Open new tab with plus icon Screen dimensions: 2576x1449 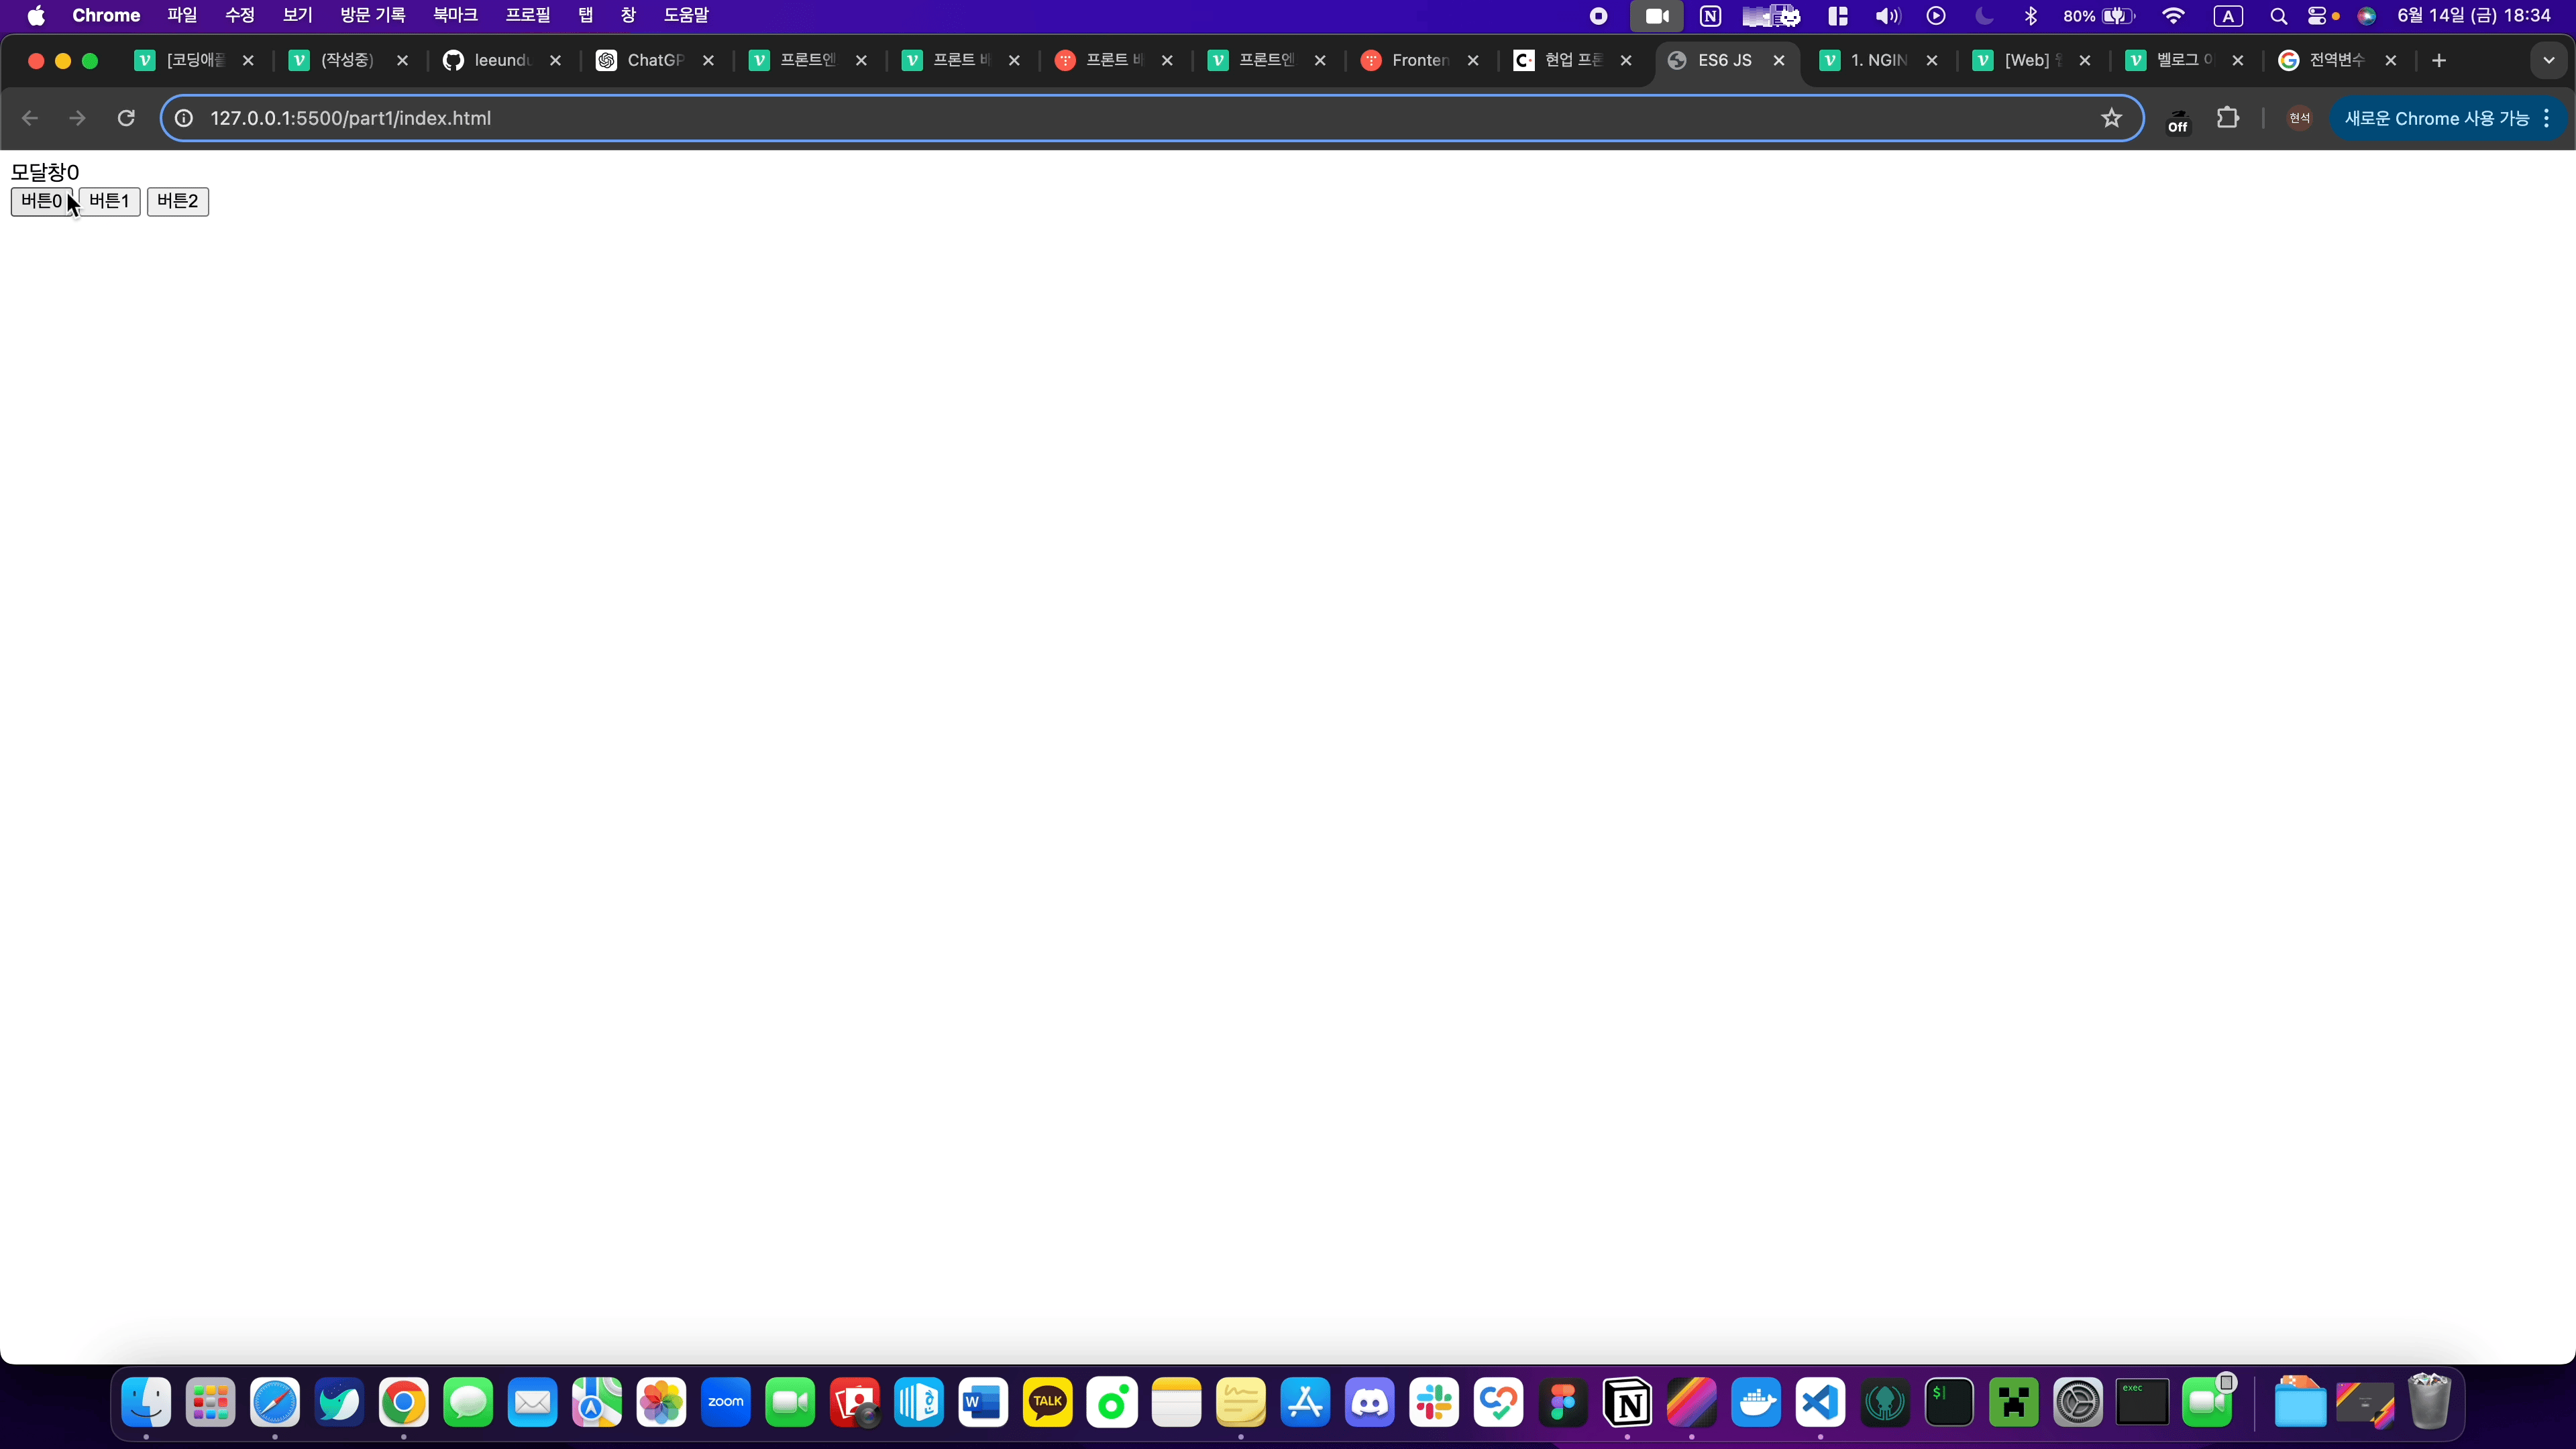click(x=2439, y=61)
